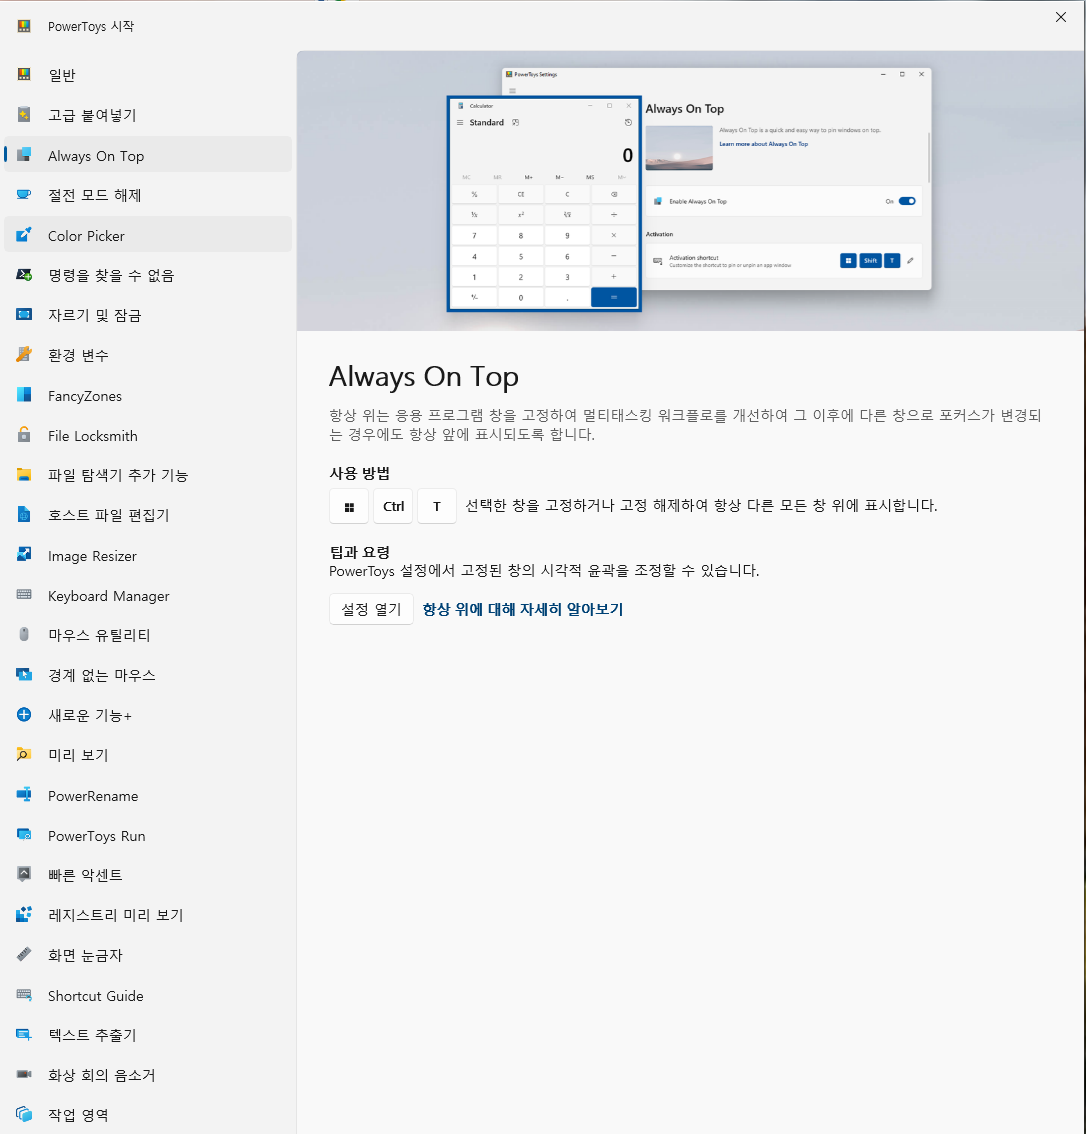
Task: Switch to Color Picker label
Action: (86, 236)
